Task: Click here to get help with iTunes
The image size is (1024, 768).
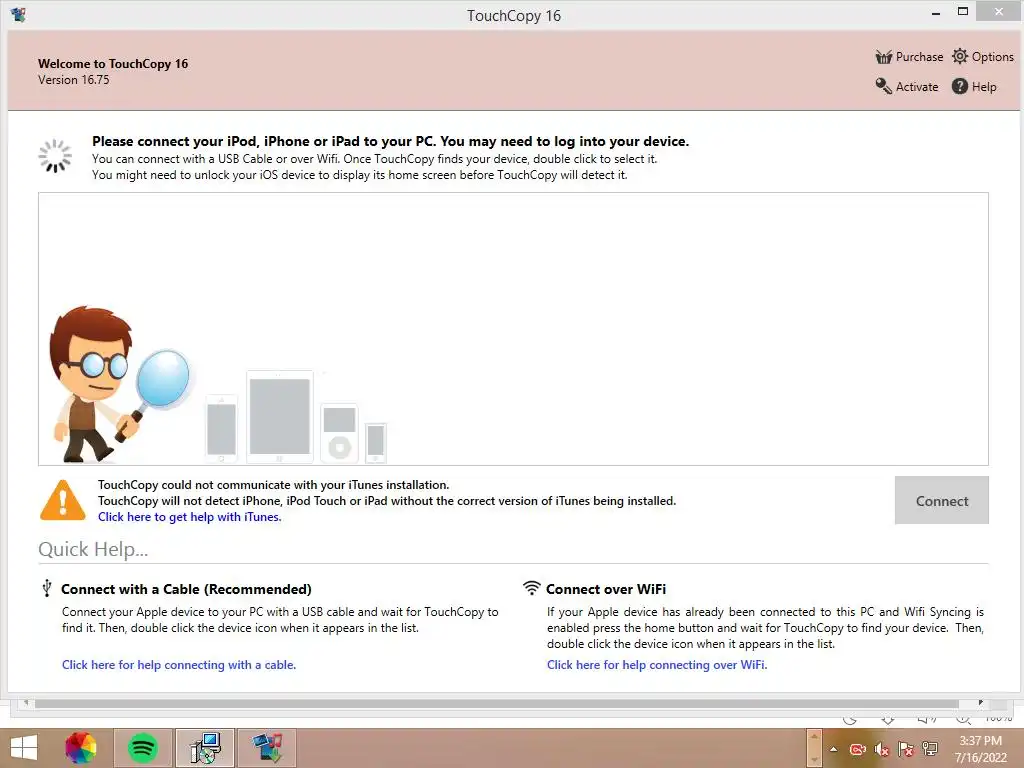Action: tap(189, 517)
